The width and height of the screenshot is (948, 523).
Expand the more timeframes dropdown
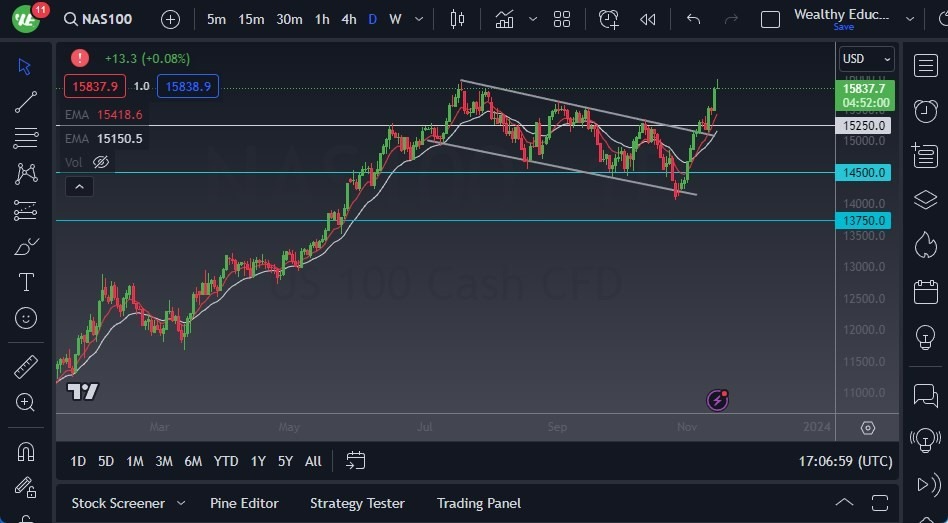418,19
